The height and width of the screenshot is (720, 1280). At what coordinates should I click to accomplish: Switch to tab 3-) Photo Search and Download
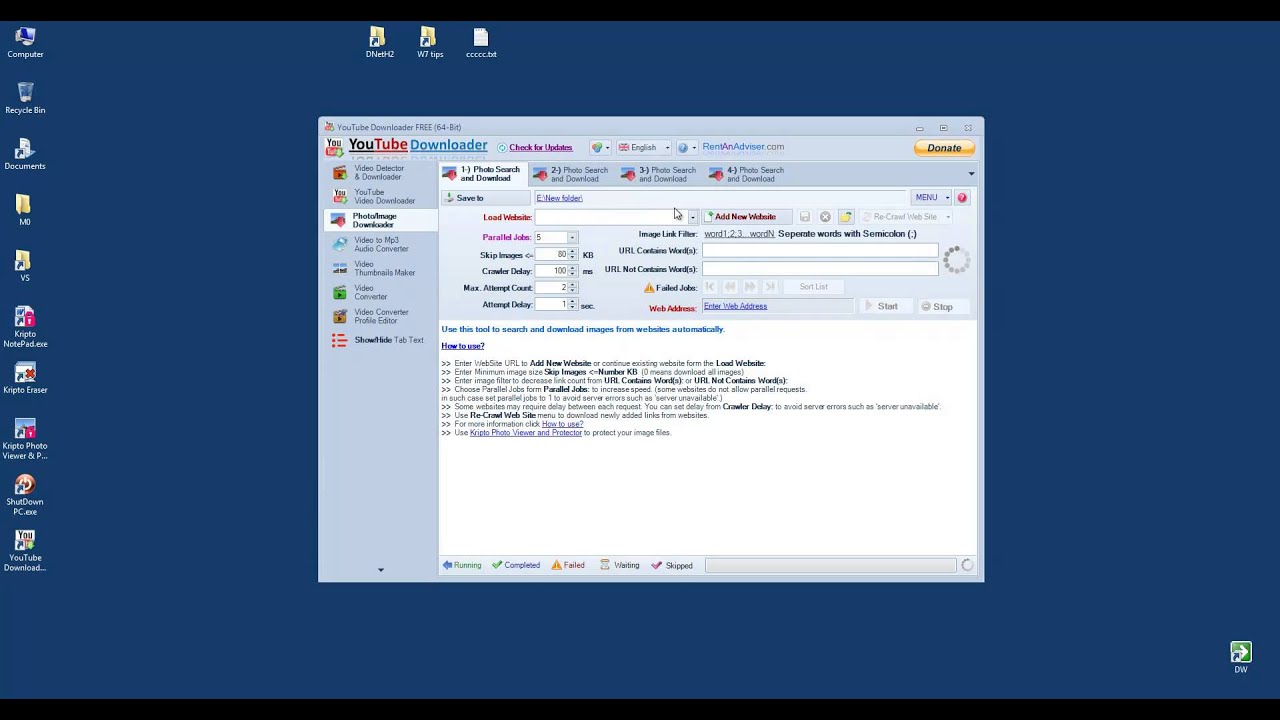[x=659, y=174]
